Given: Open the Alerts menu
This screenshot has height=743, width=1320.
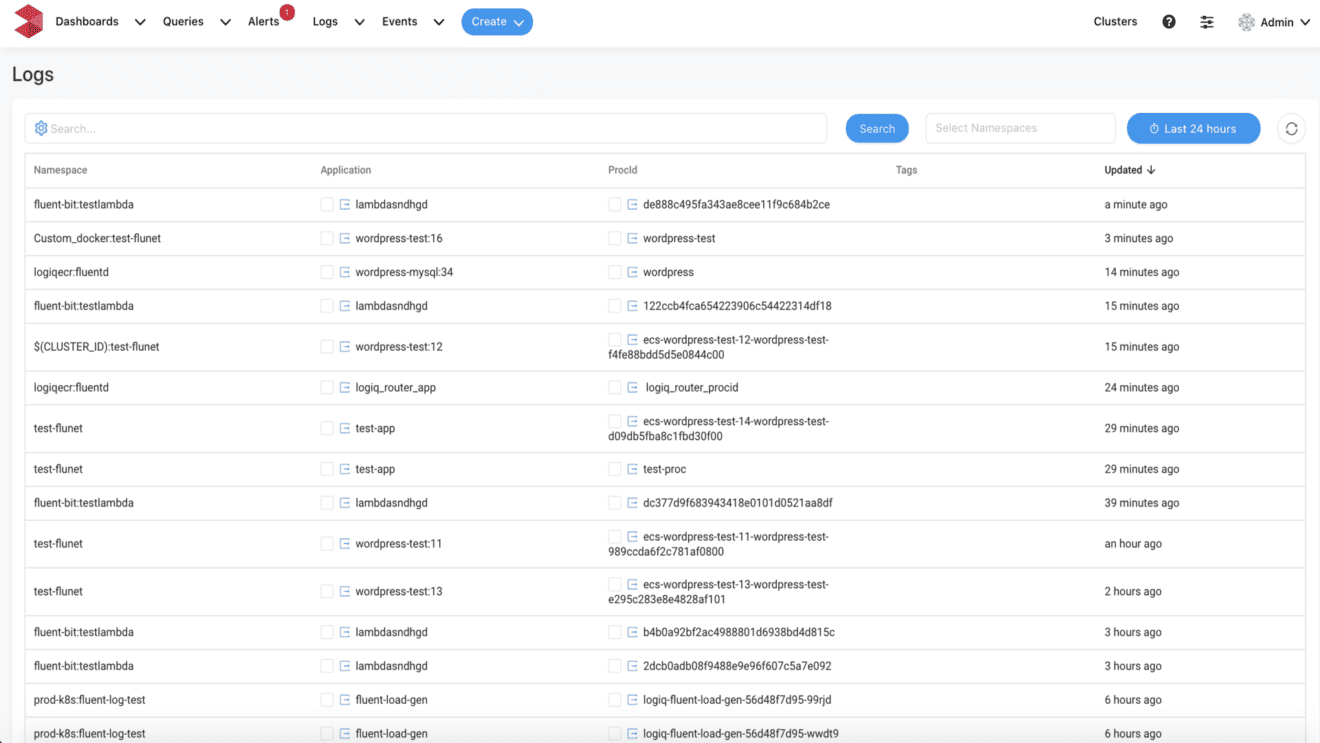Looking at the screenshot, I should (x=264, y=21).
